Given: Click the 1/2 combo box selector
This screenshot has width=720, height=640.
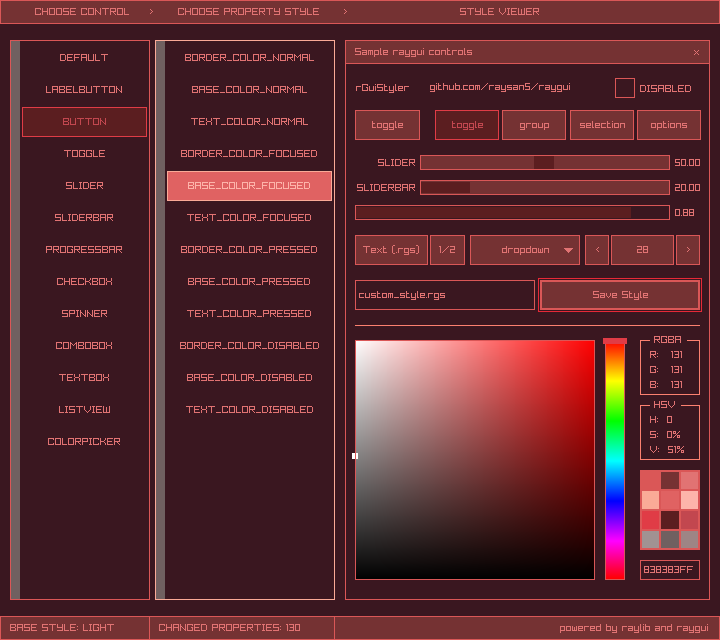Looking at the screenshot, I should click(447, 250).
